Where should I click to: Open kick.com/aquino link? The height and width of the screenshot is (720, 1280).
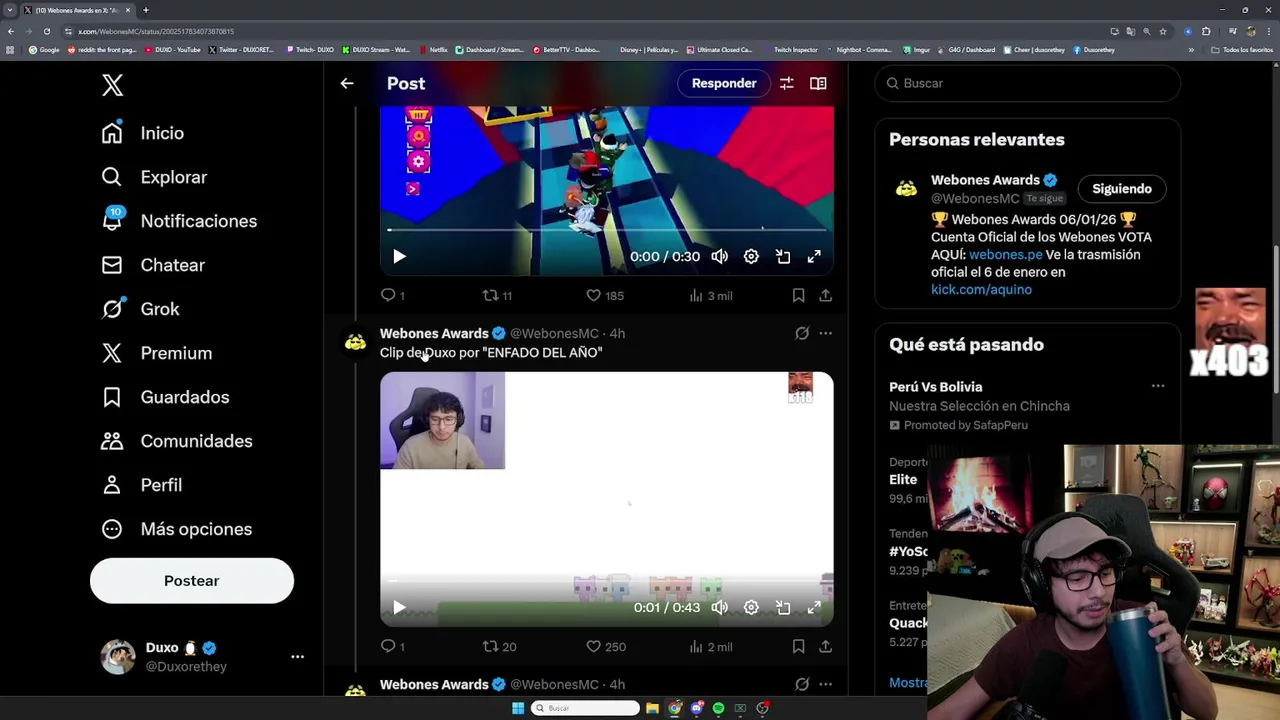981,290
